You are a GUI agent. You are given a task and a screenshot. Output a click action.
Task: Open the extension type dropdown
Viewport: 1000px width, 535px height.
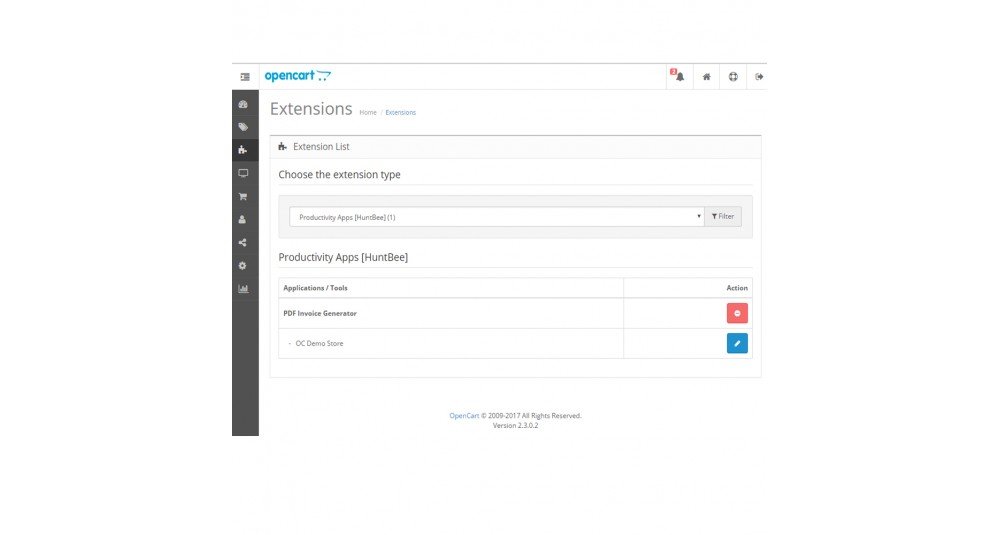(x=496, y=217)
